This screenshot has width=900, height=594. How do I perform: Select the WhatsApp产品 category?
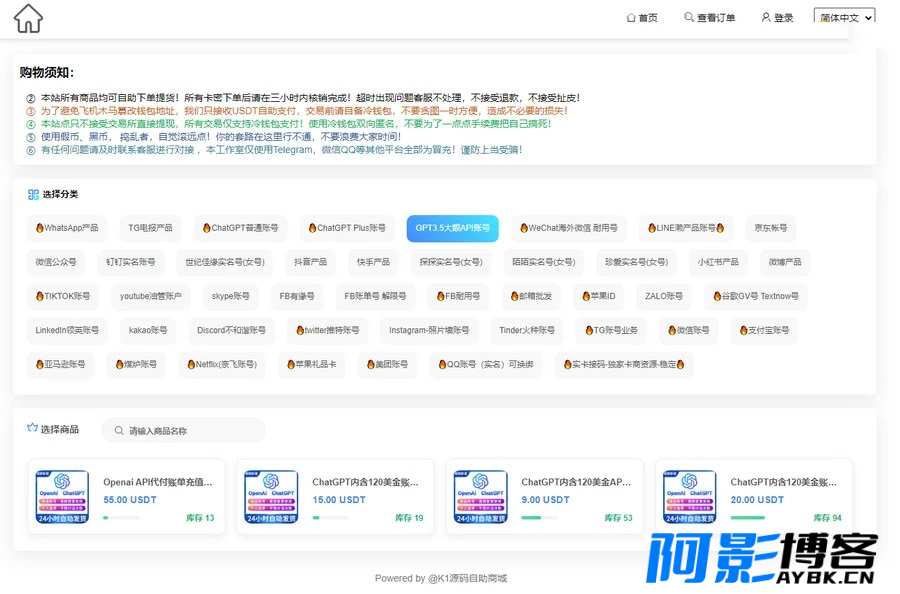point(67,228)
